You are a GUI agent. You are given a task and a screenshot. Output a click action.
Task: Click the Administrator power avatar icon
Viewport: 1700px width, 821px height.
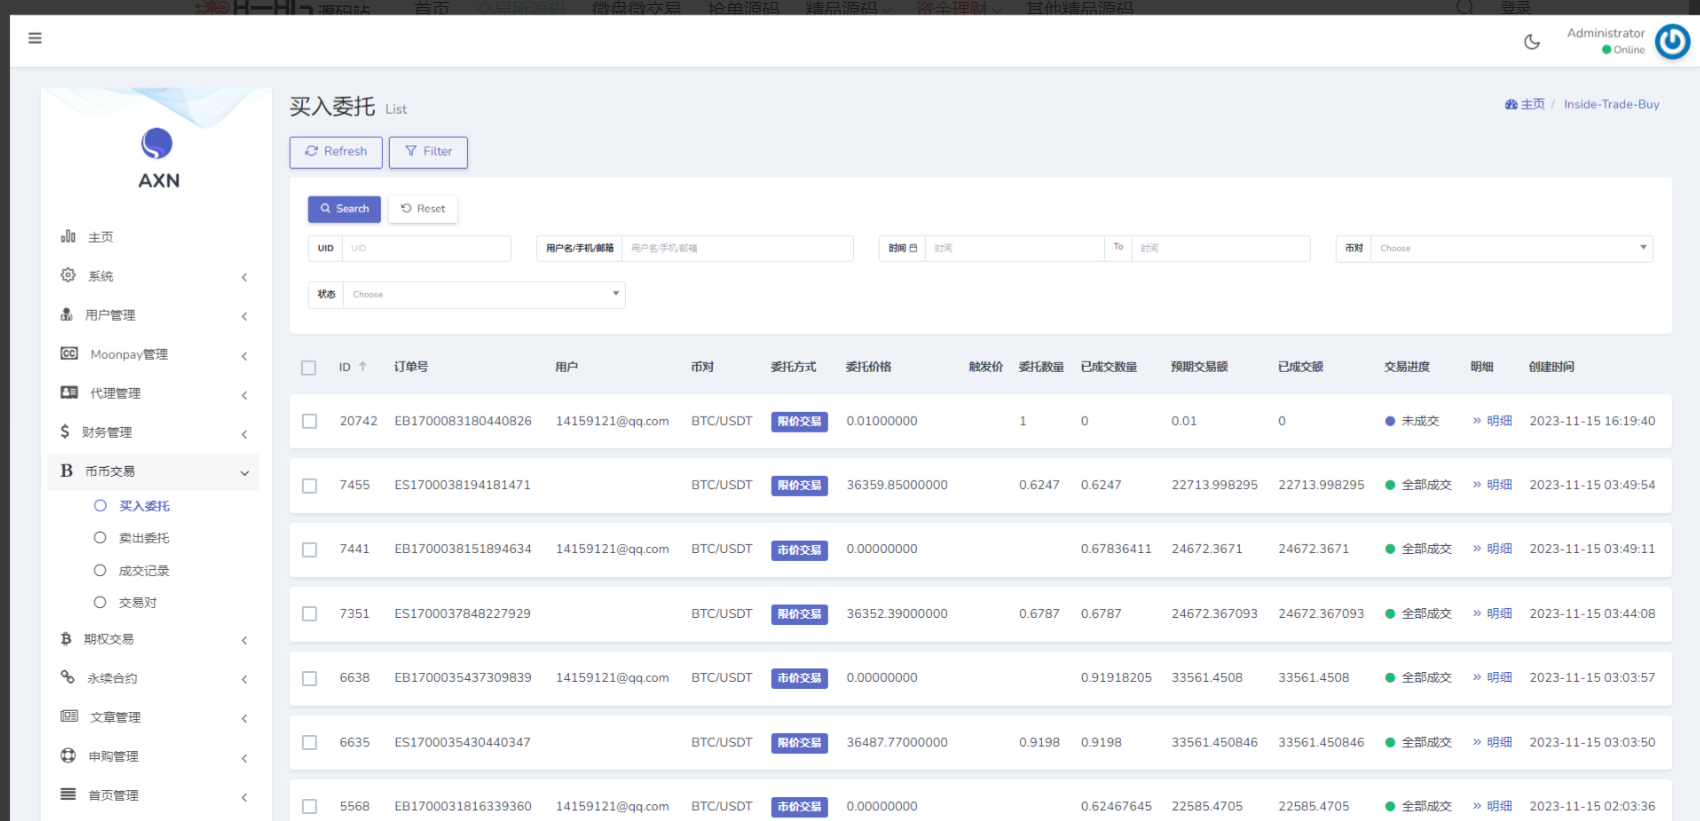point(1672,42)
